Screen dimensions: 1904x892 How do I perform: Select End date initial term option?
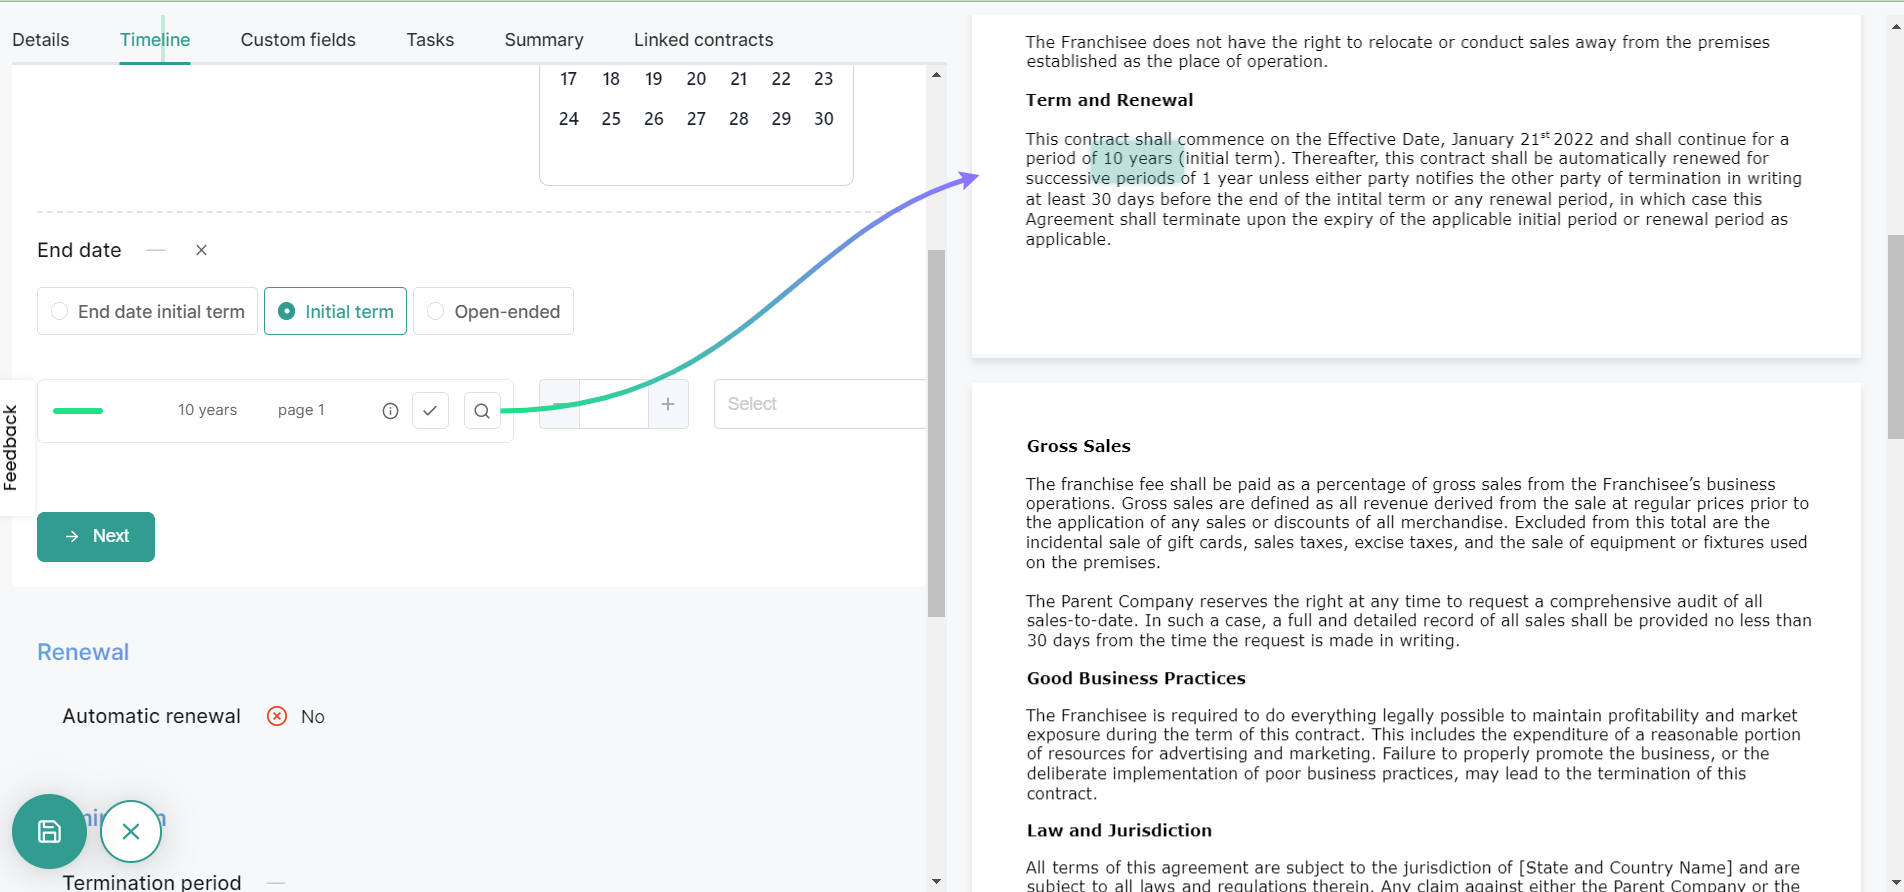[x=147, y=311]
